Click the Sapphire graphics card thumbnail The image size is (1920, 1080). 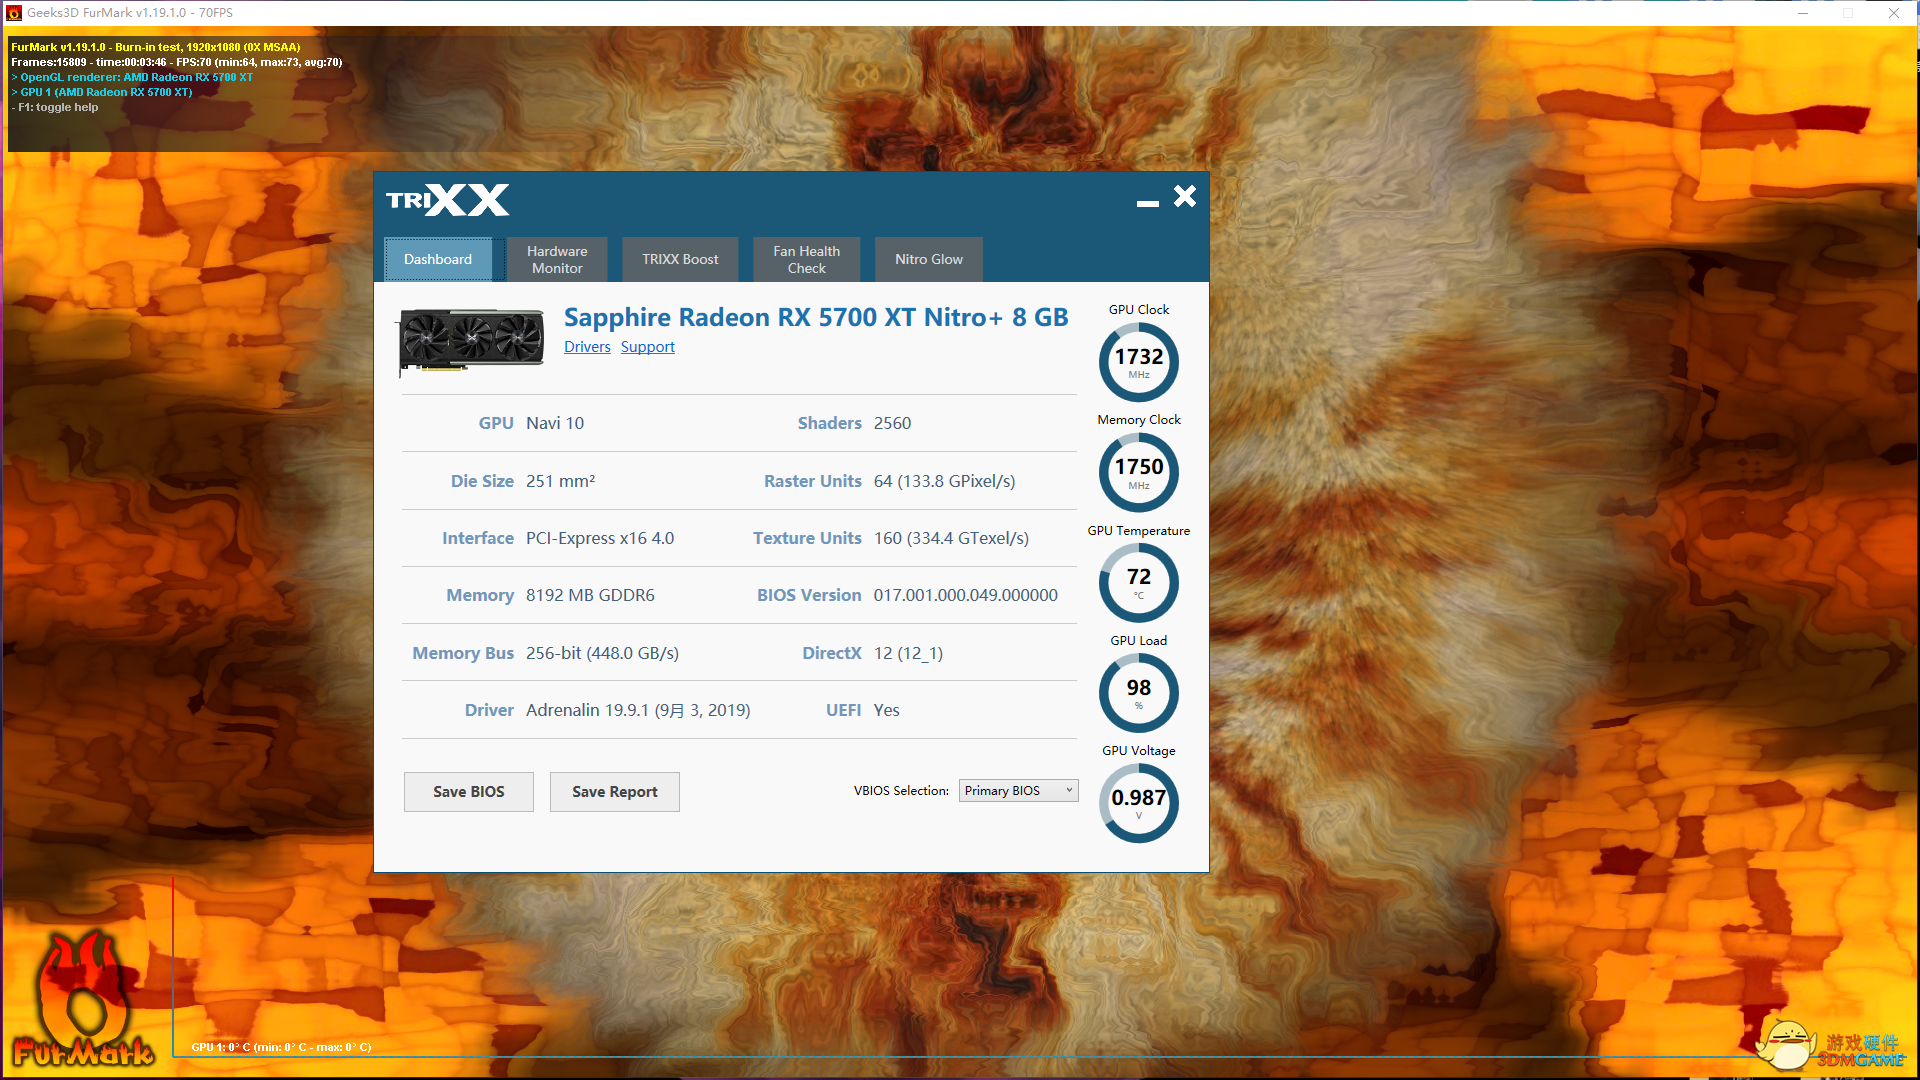472,341
